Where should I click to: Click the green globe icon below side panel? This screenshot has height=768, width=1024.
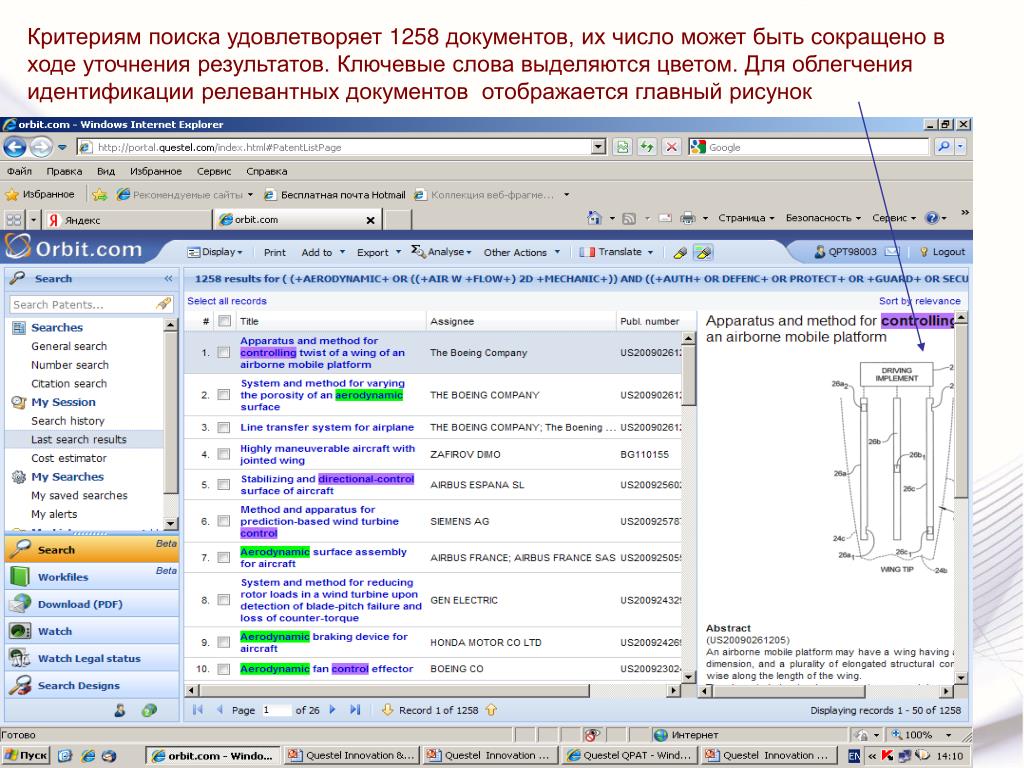pyautogui.click(x=149, y=710)
